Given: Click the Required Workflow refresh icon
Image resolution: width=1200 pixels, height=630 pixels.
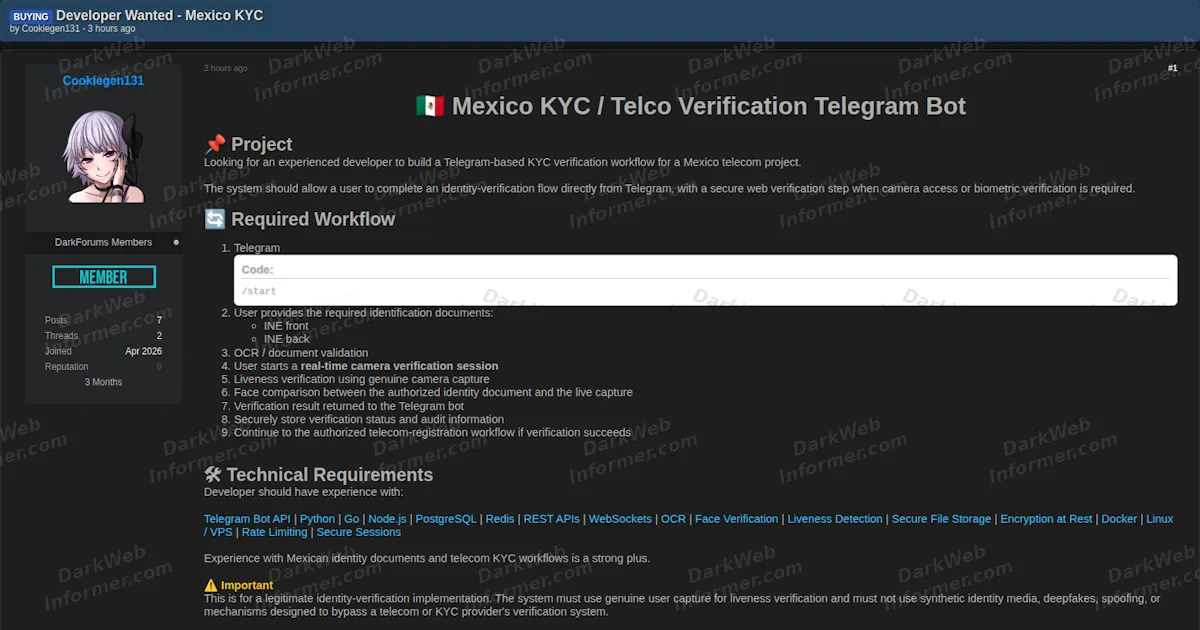Looking at the screenshot, I should coord(215,219).
